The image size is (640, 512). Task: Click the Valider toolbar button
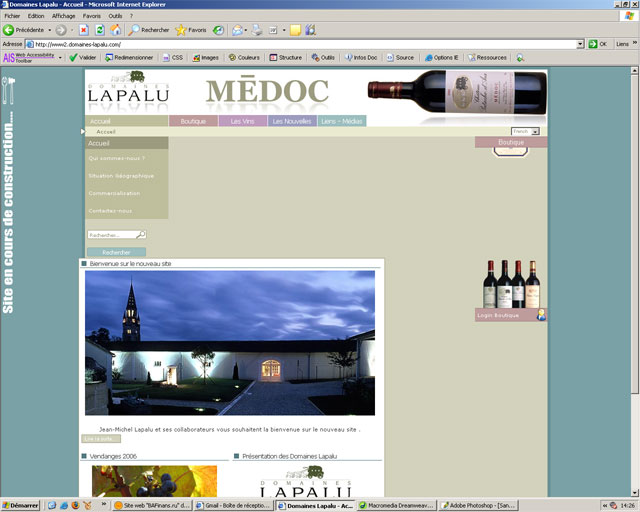click(x=83, y=58)
